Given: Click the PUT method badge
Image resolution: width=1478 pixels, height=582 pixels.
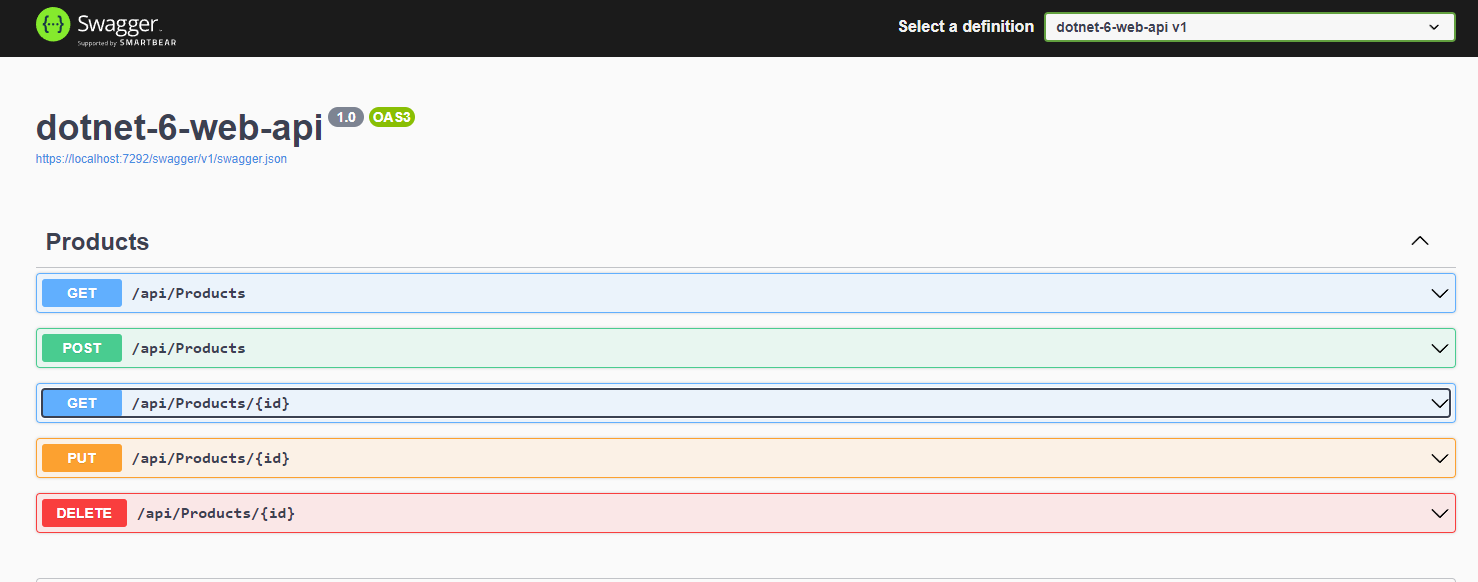Looking at the screenshot, I should (x=82, y=458).
